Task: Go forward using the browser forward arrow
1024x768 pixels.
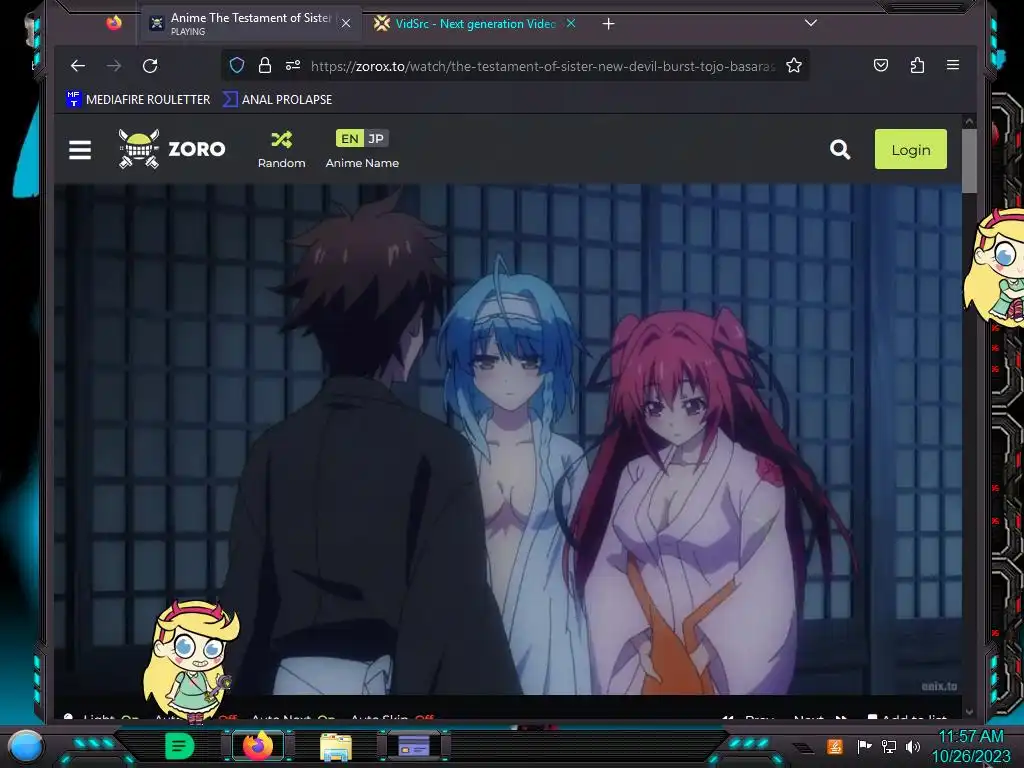Action: 114,65
